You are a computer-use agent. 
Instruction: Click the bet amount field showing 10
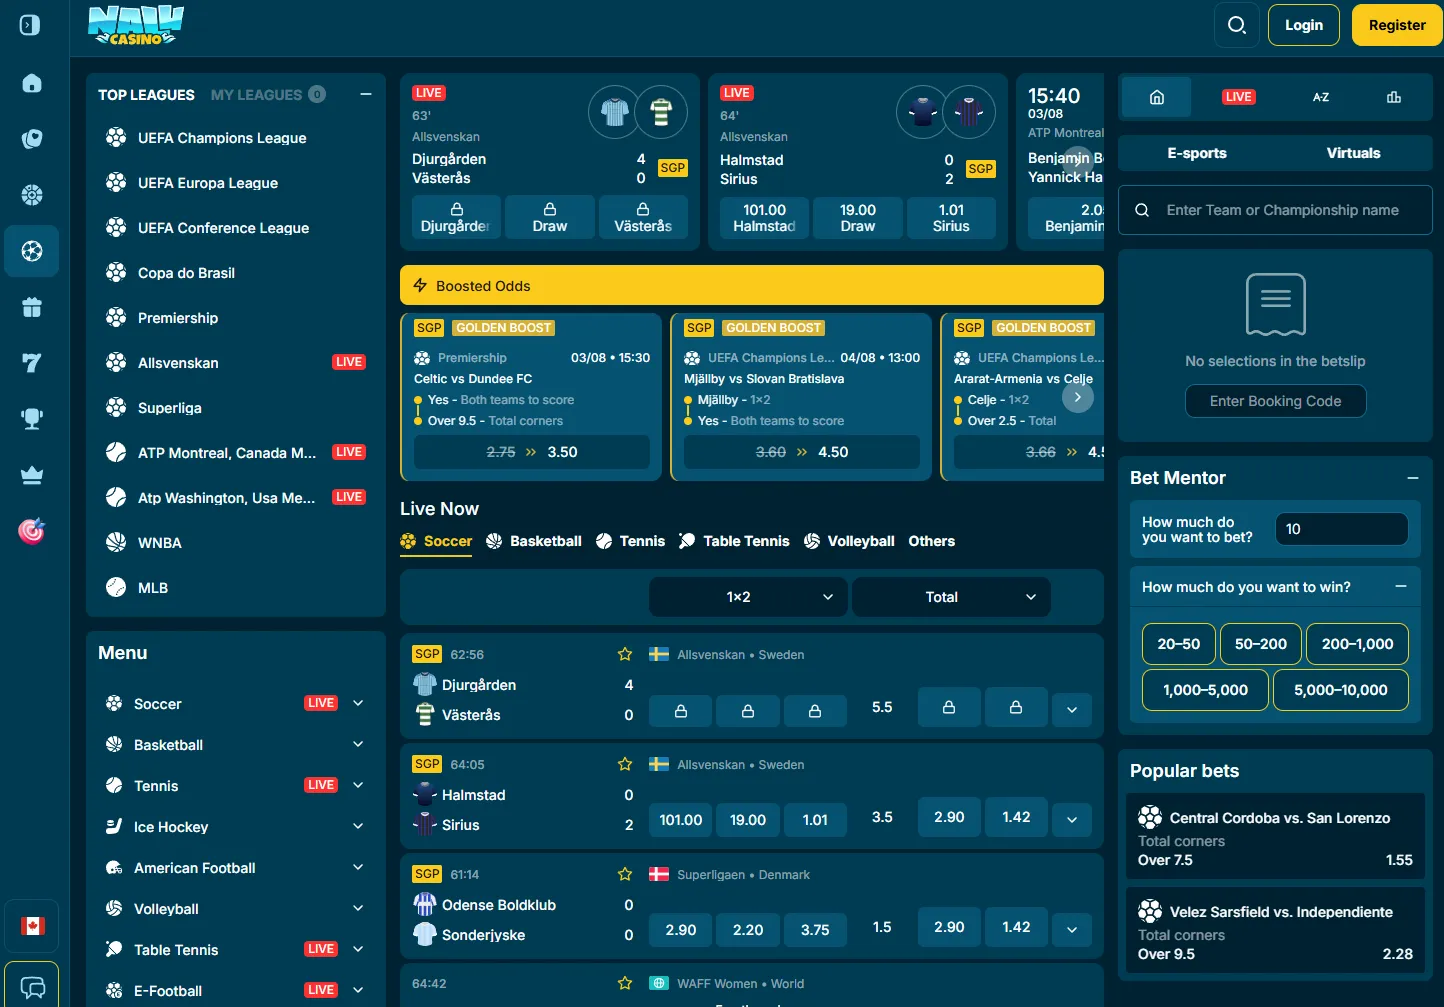pos(1342,529)
